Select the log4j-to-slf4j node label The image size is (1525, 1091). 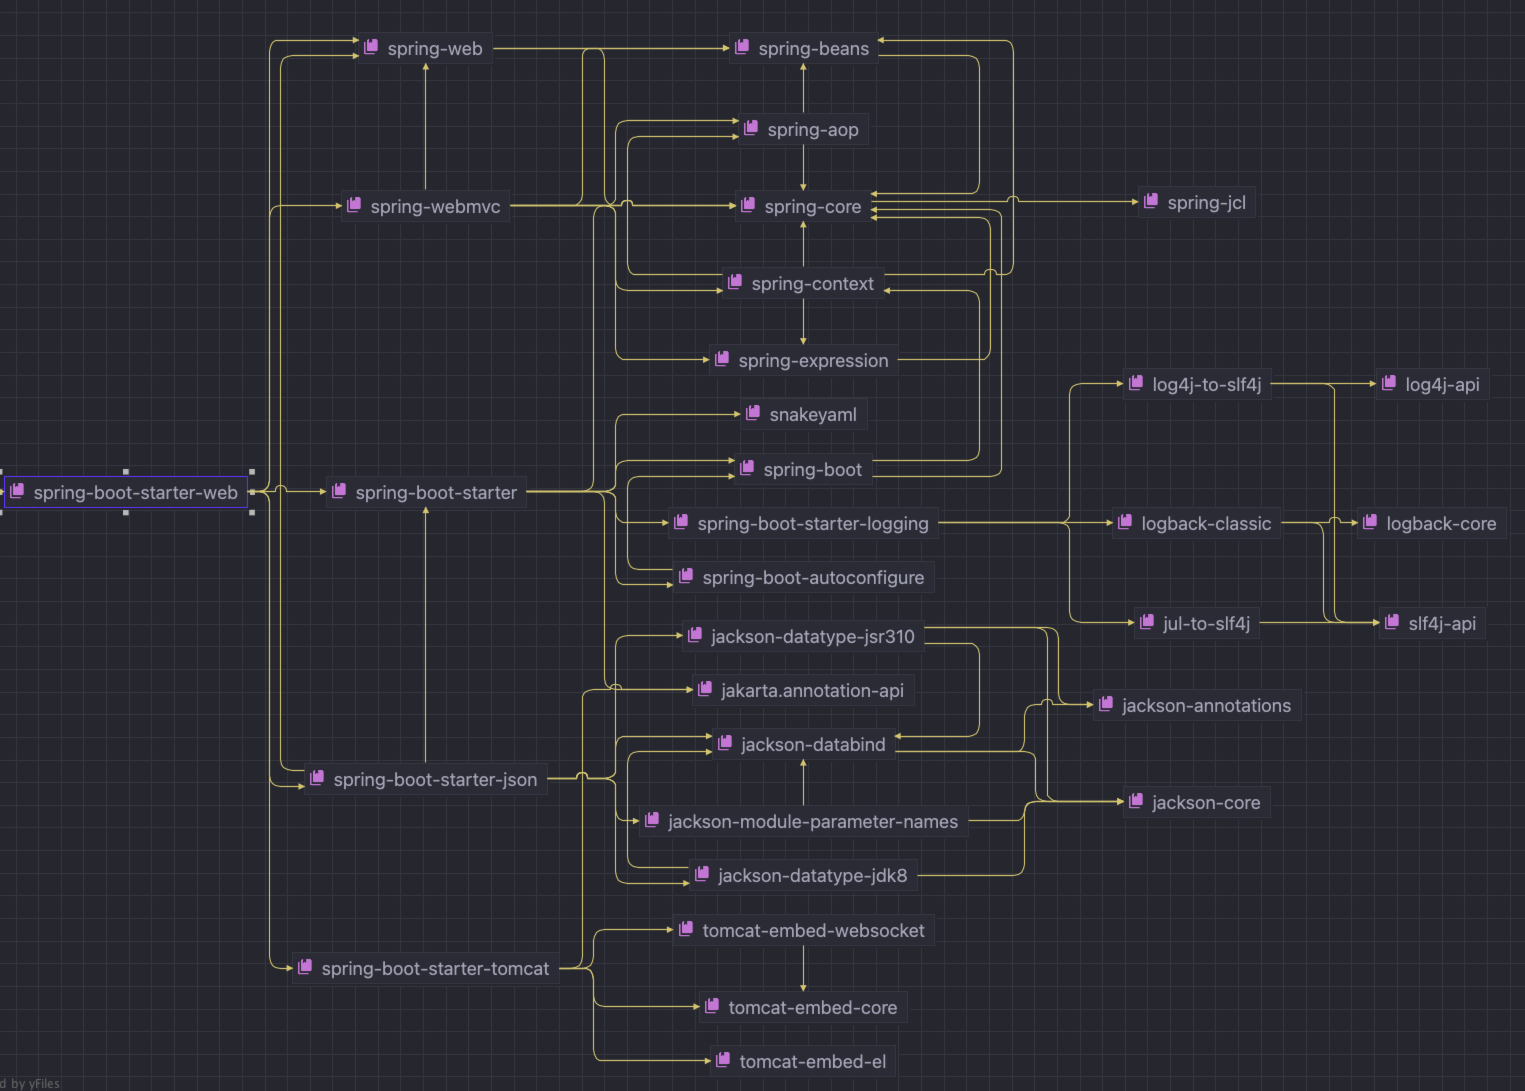click(x=1207, y=385)
